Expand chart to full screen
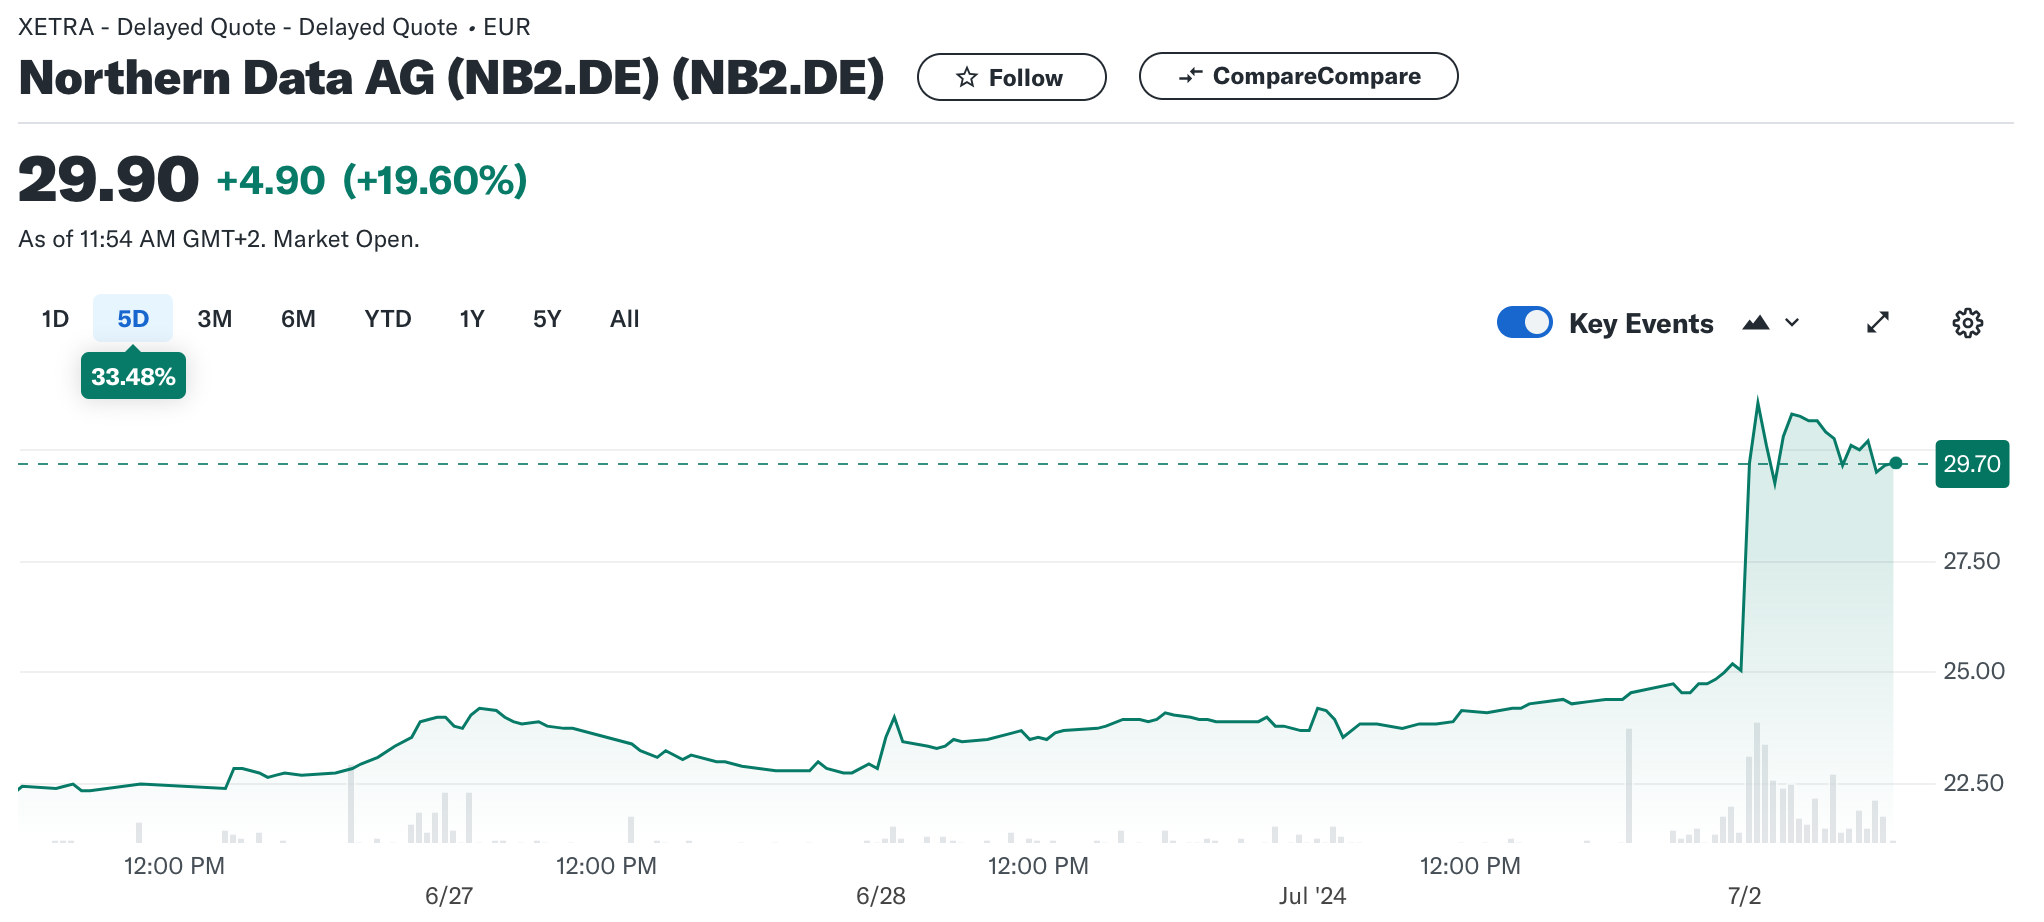This screenshot has height=922, width=2044. [1878, 323]
